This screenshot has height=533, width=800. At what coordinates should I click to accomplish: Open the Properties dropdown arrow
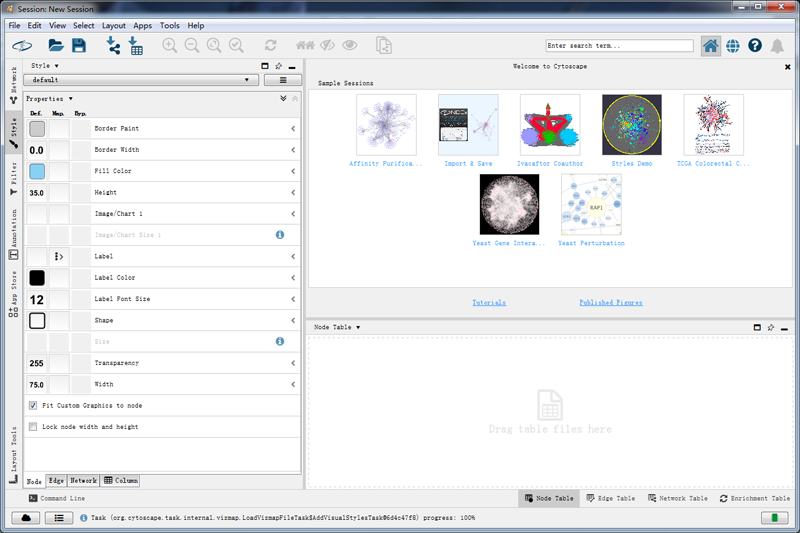coord(71,99)
